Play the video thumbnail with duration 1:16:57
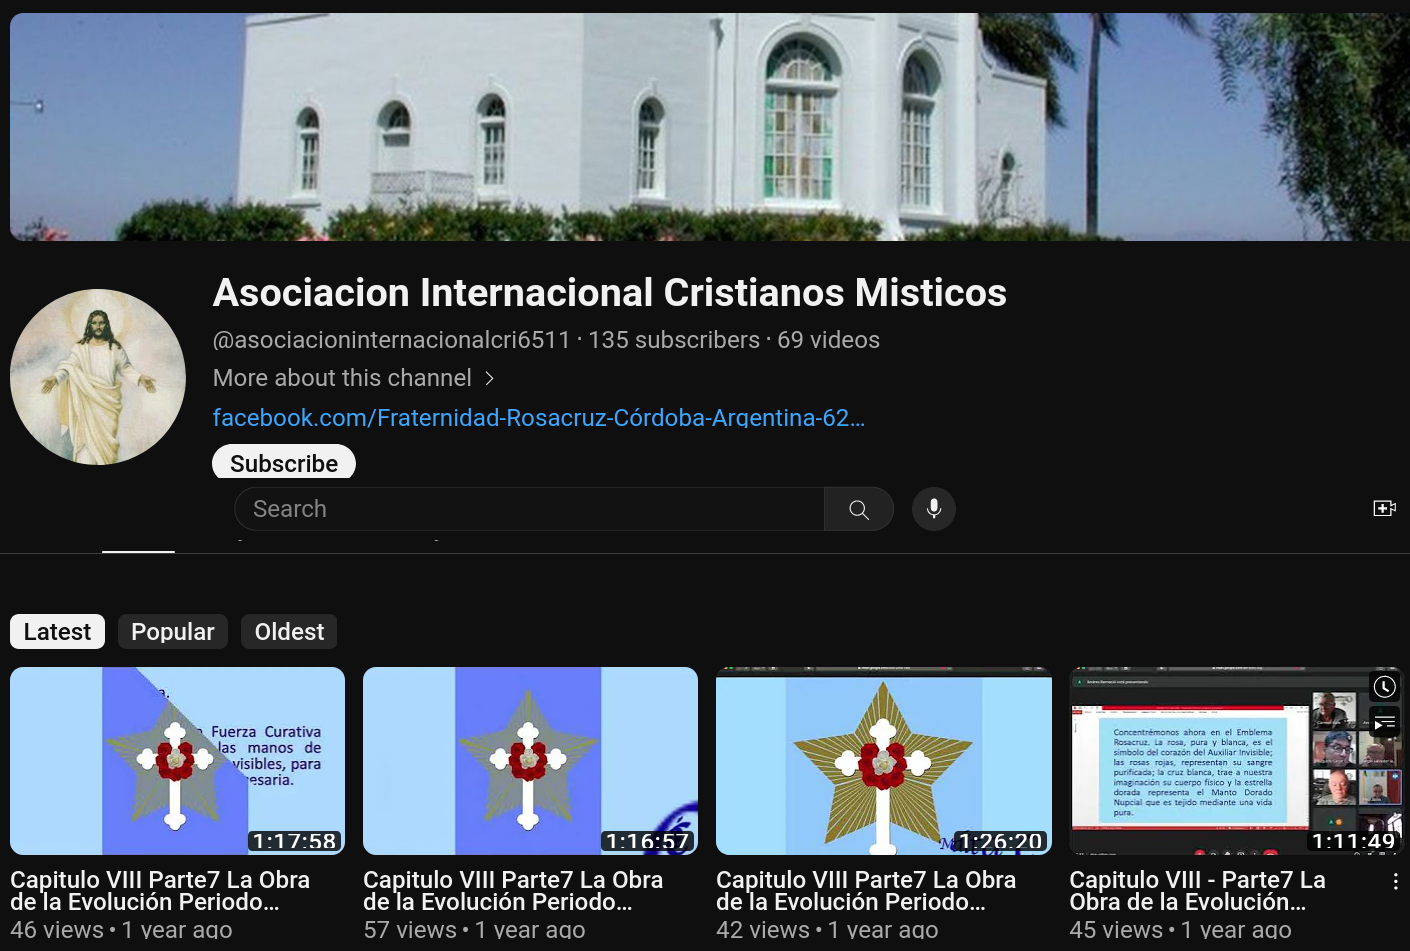This screenshot has height=951, width=1410. (x=530, y=760)
